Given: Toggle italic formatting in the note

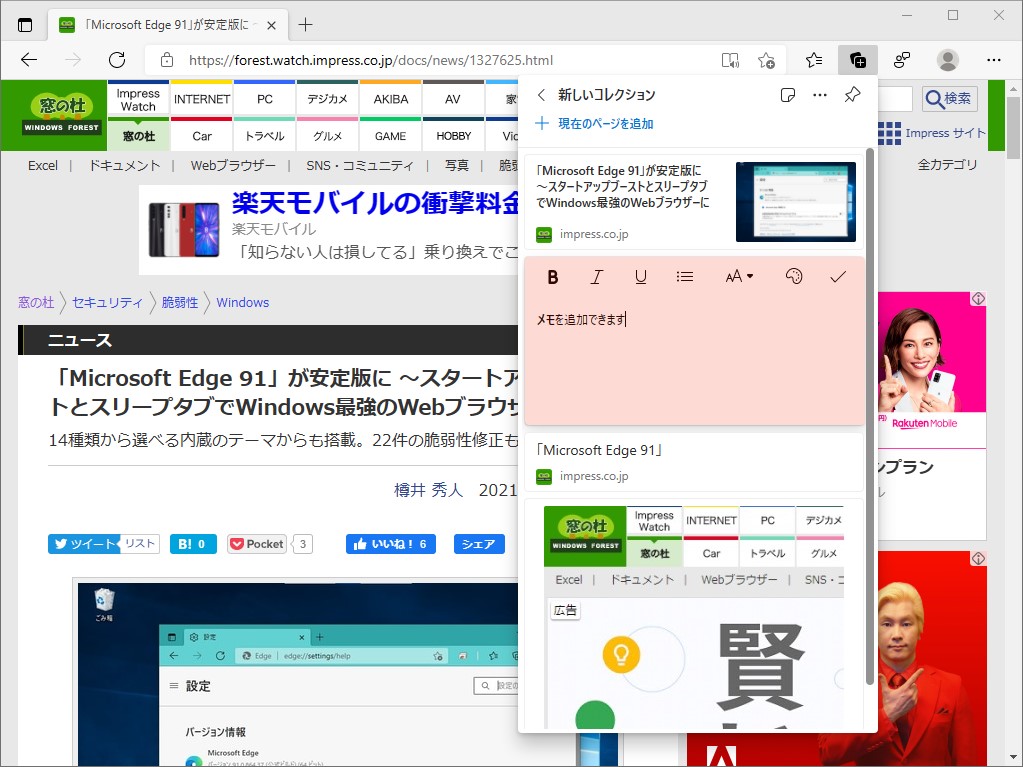Looking at the screenshot, I should pos(596,277).
